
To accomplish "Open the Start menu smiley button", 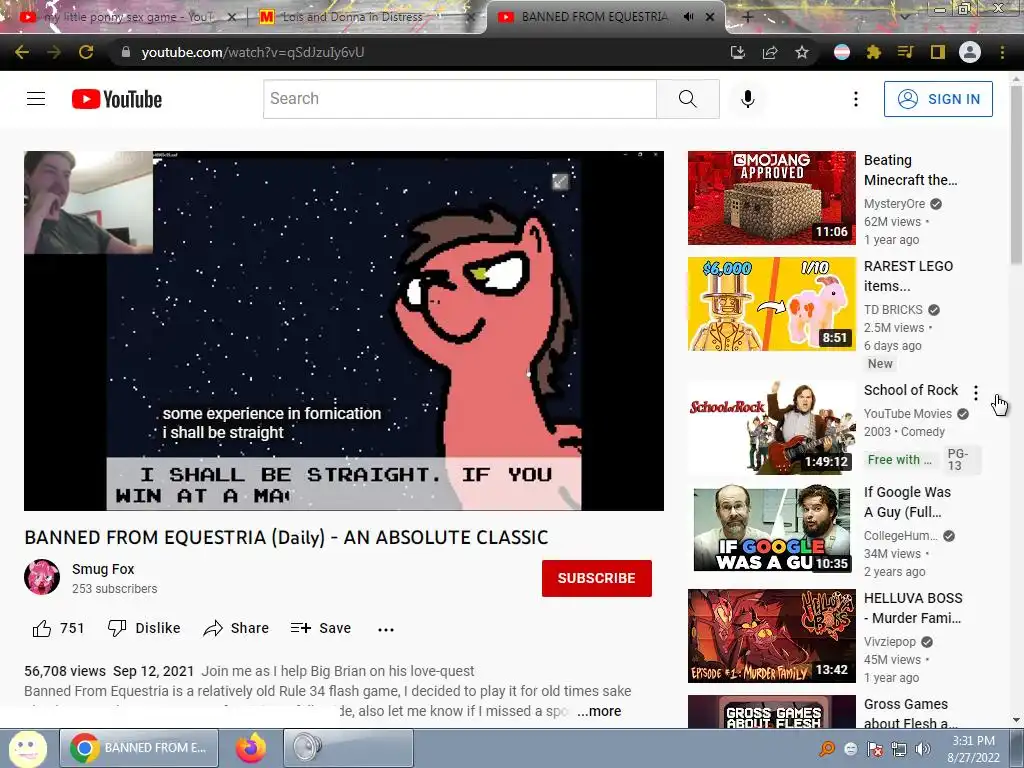I will click(27, 748).
